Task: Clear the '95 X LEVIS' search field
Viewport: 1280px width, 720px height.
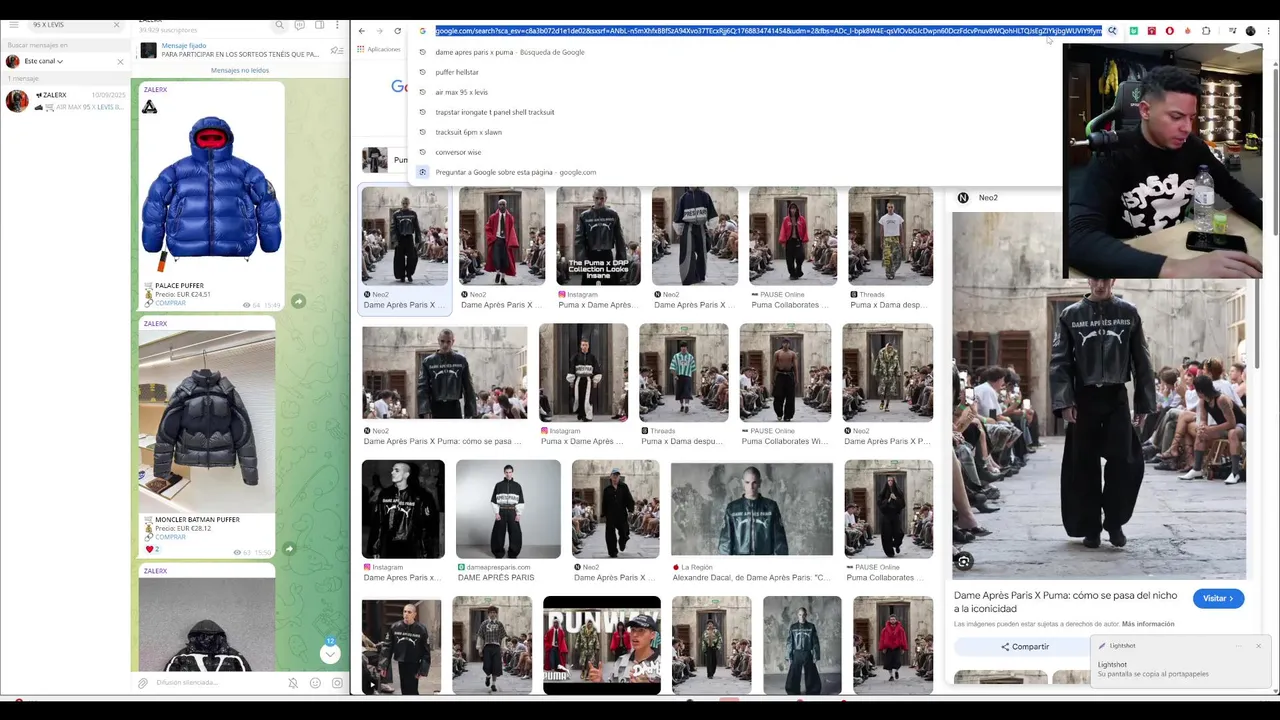Action: point(116,24)
